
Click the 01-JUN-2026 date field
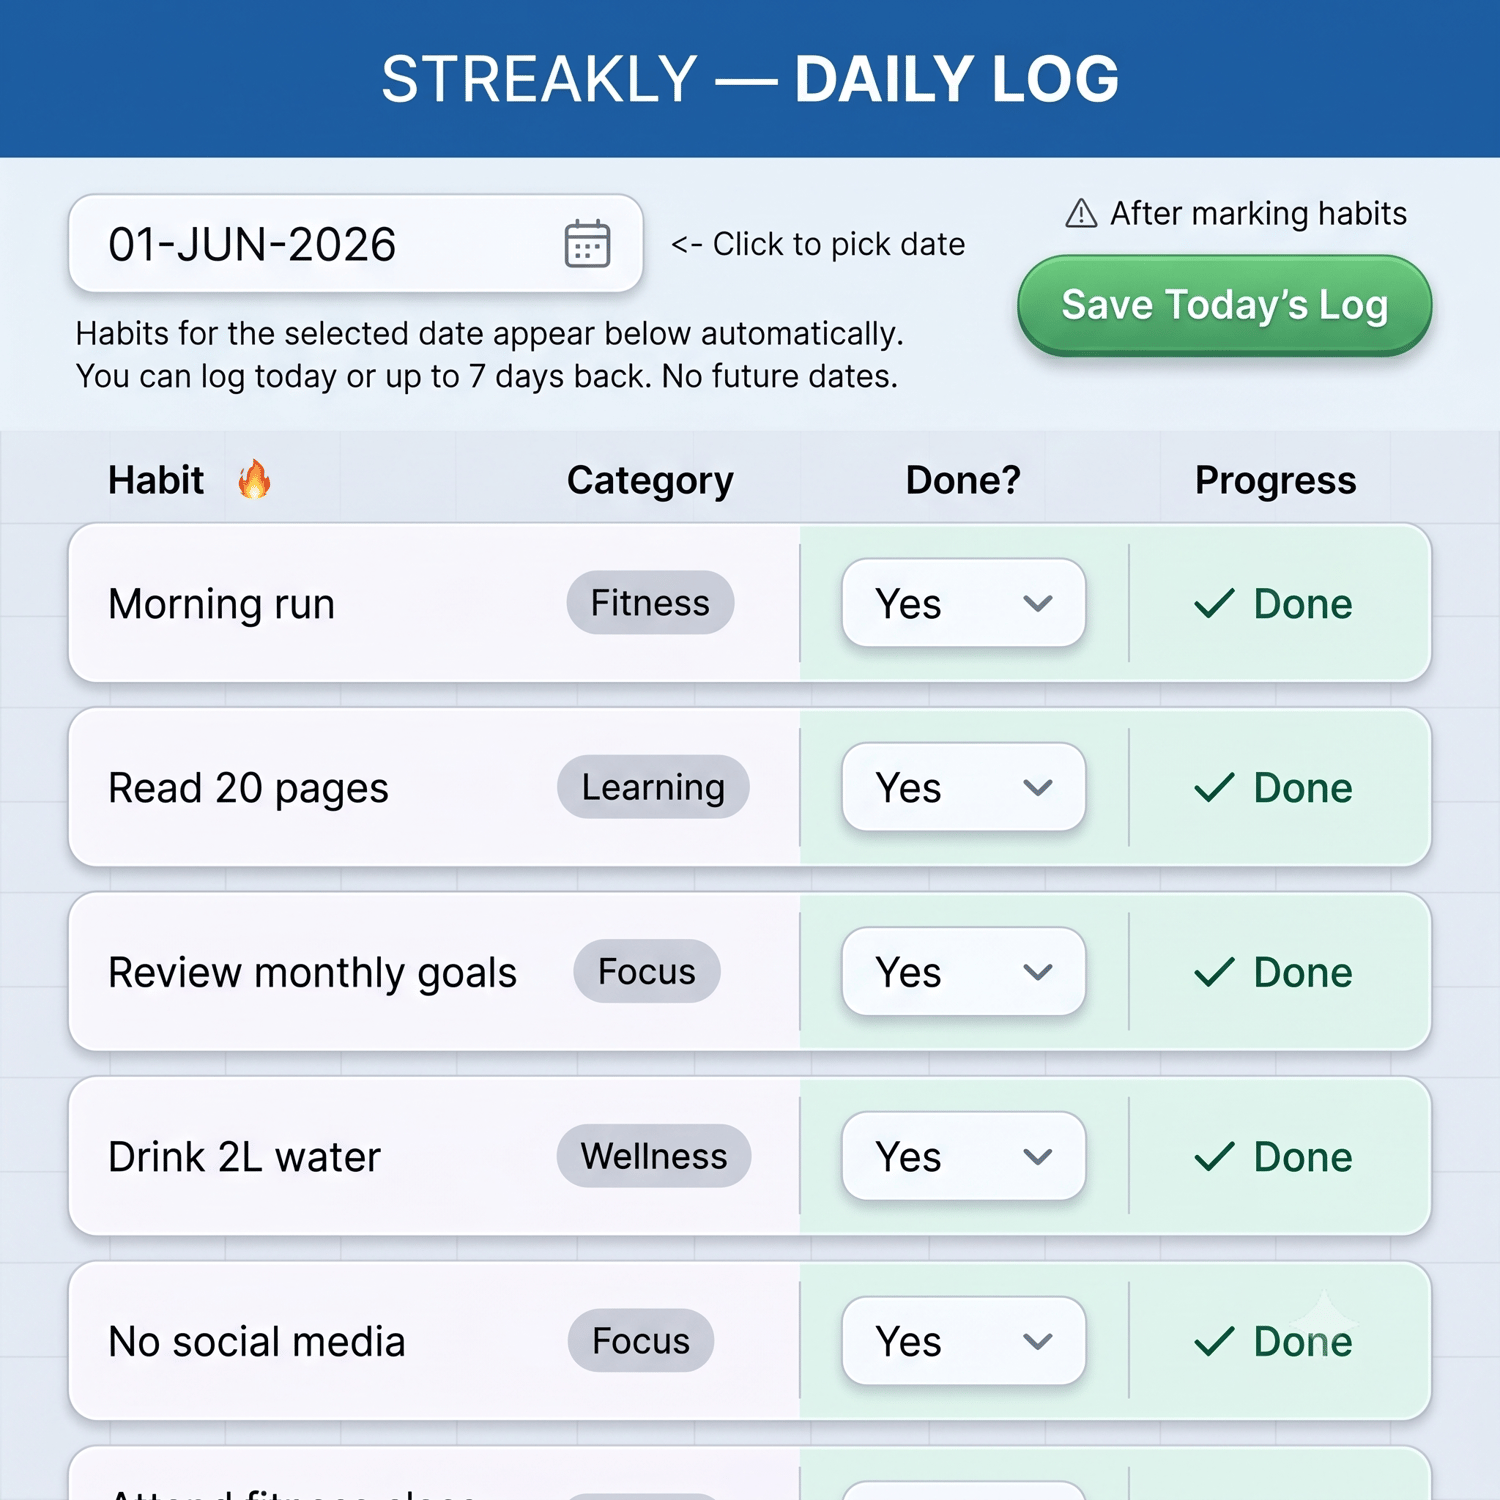pyautogui.click(x=356, y=244)
